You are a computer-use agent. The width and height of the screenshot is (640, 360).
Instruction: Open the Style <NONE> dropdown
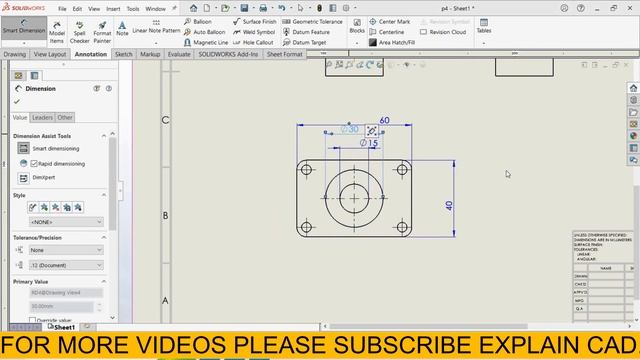click(66, 222)
